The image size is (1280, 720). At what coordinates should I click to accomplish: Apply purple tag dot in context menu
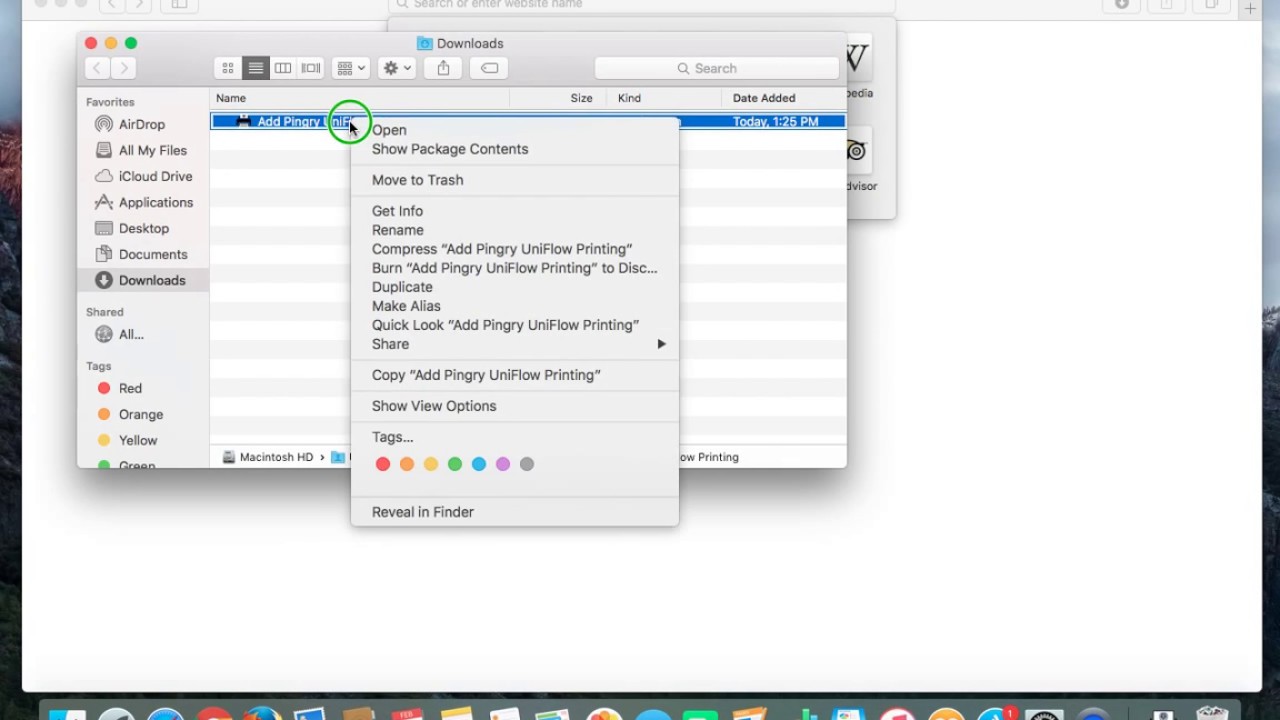503,464
